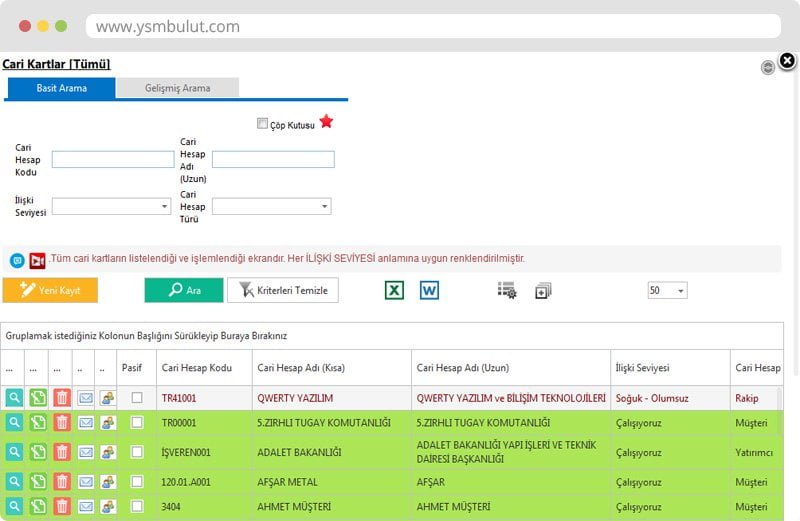The image size is (800, 521).
Task: Export the list to Word
Action: [429, 290]
